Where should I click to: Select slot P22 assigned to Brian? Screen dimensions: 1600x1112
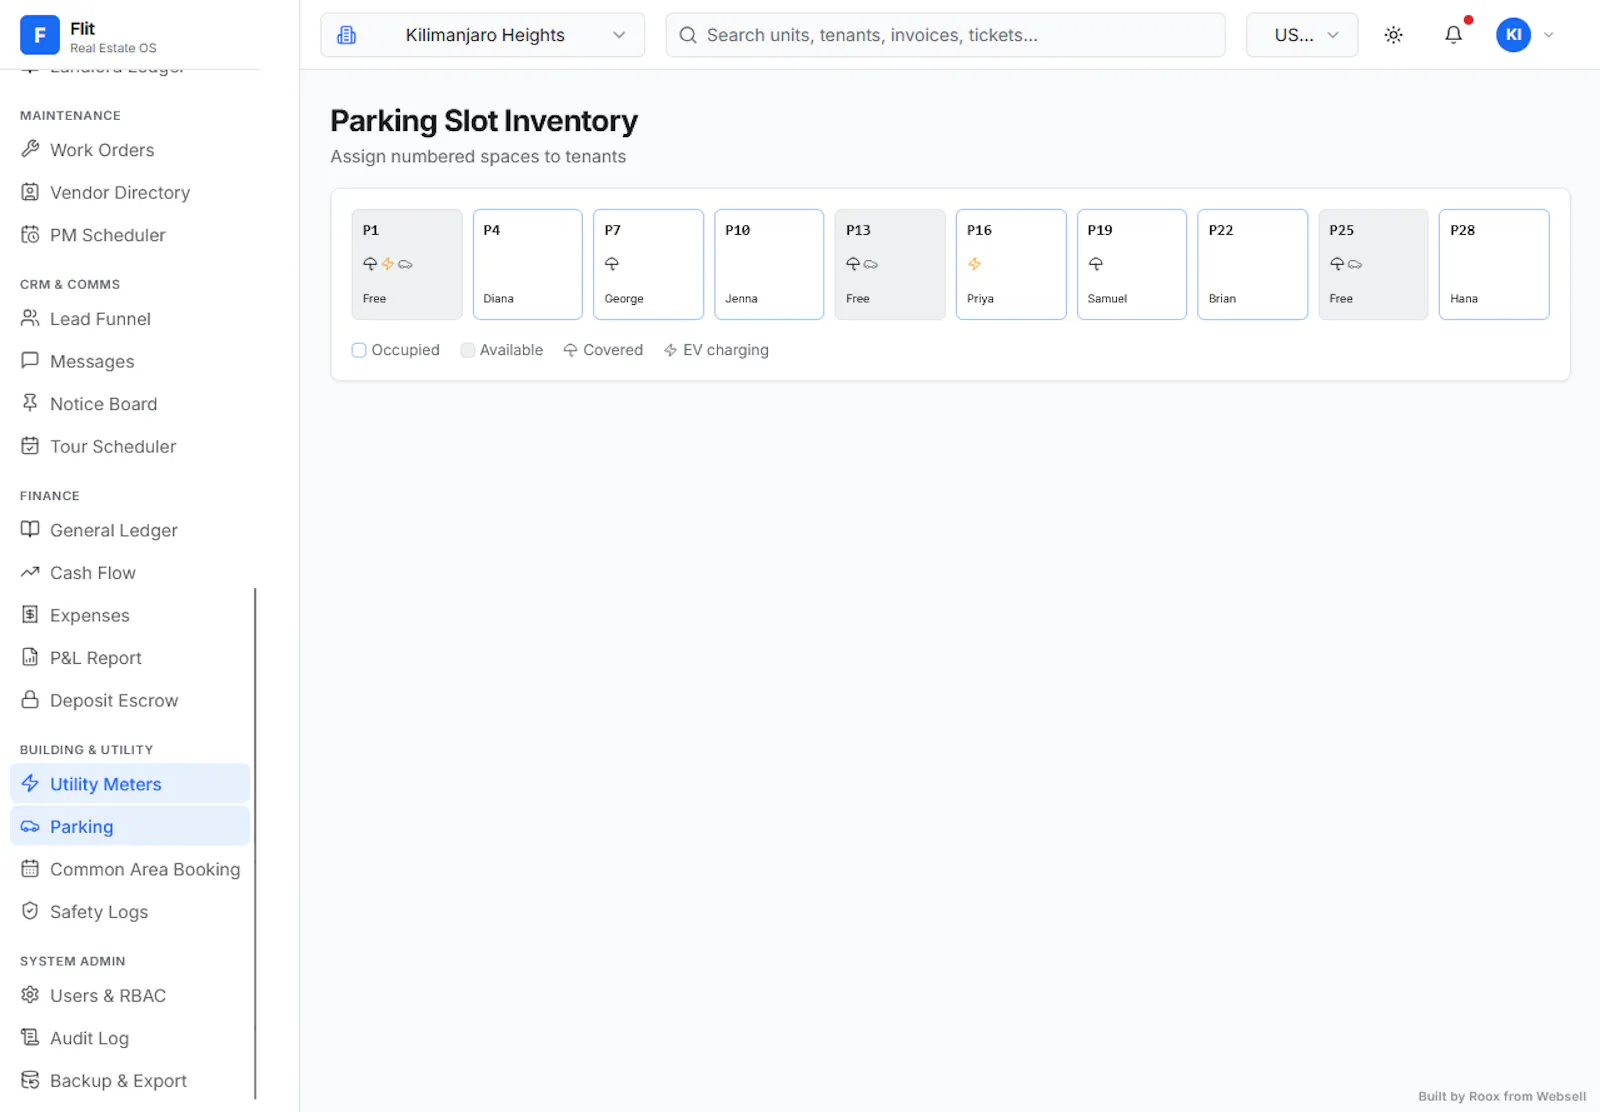pos(1252,264)
